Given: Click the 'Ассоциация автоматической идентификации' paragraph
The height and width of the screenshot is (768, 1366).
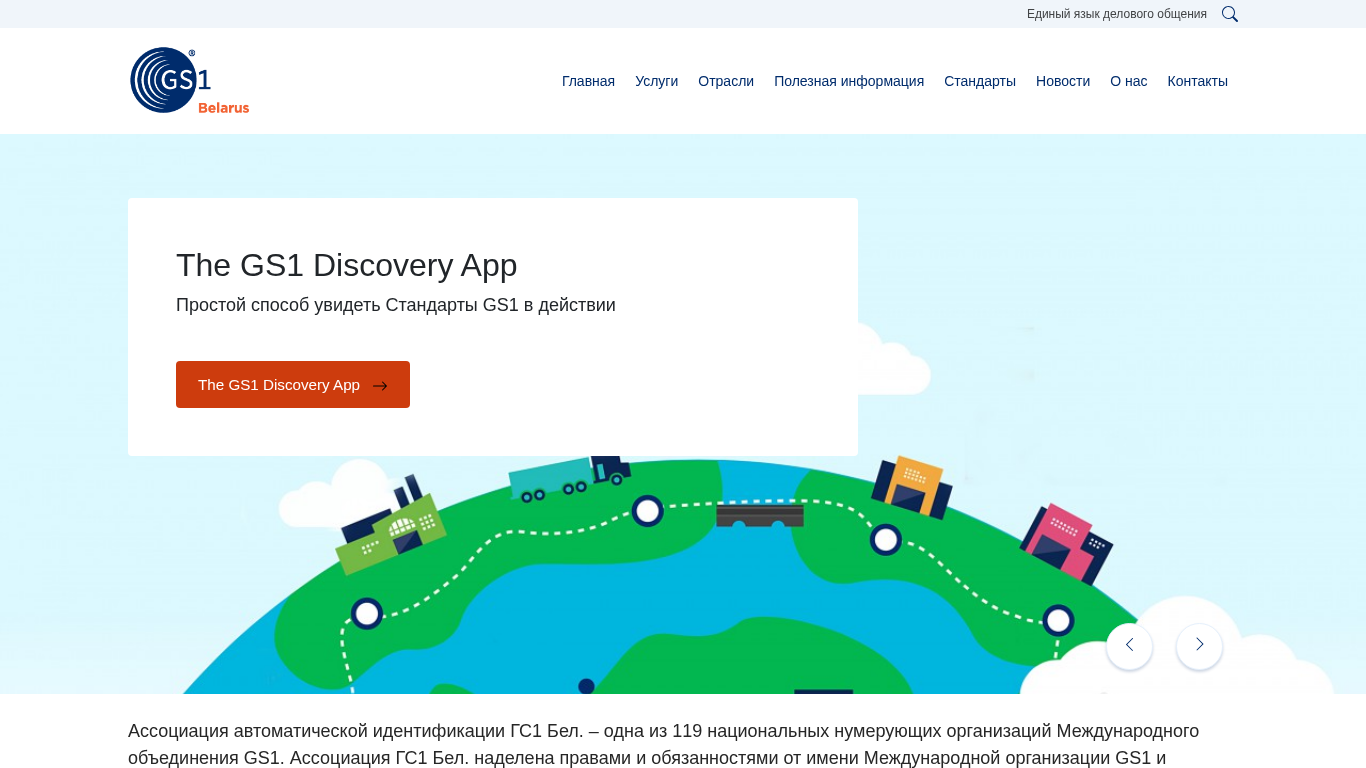Looking at the screenshot, I should pyautogui.click(x=664, y=744).
